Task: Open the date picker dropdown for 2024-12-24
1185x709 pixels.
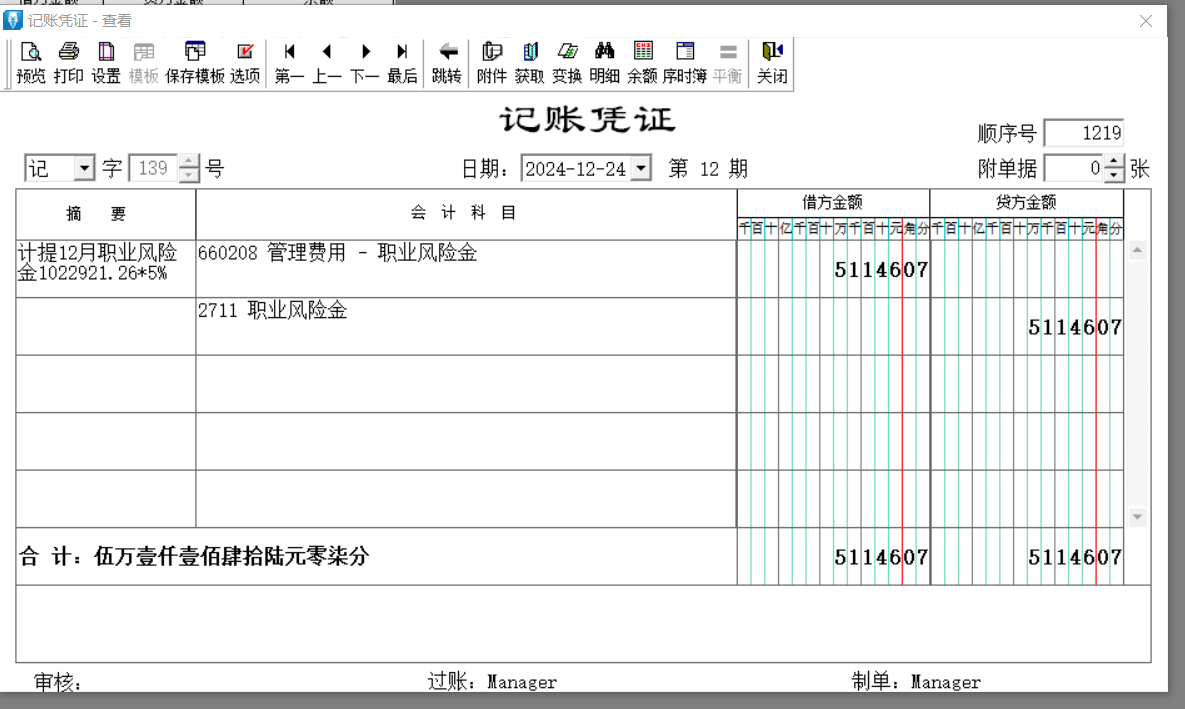Action: tap(641, 169)
